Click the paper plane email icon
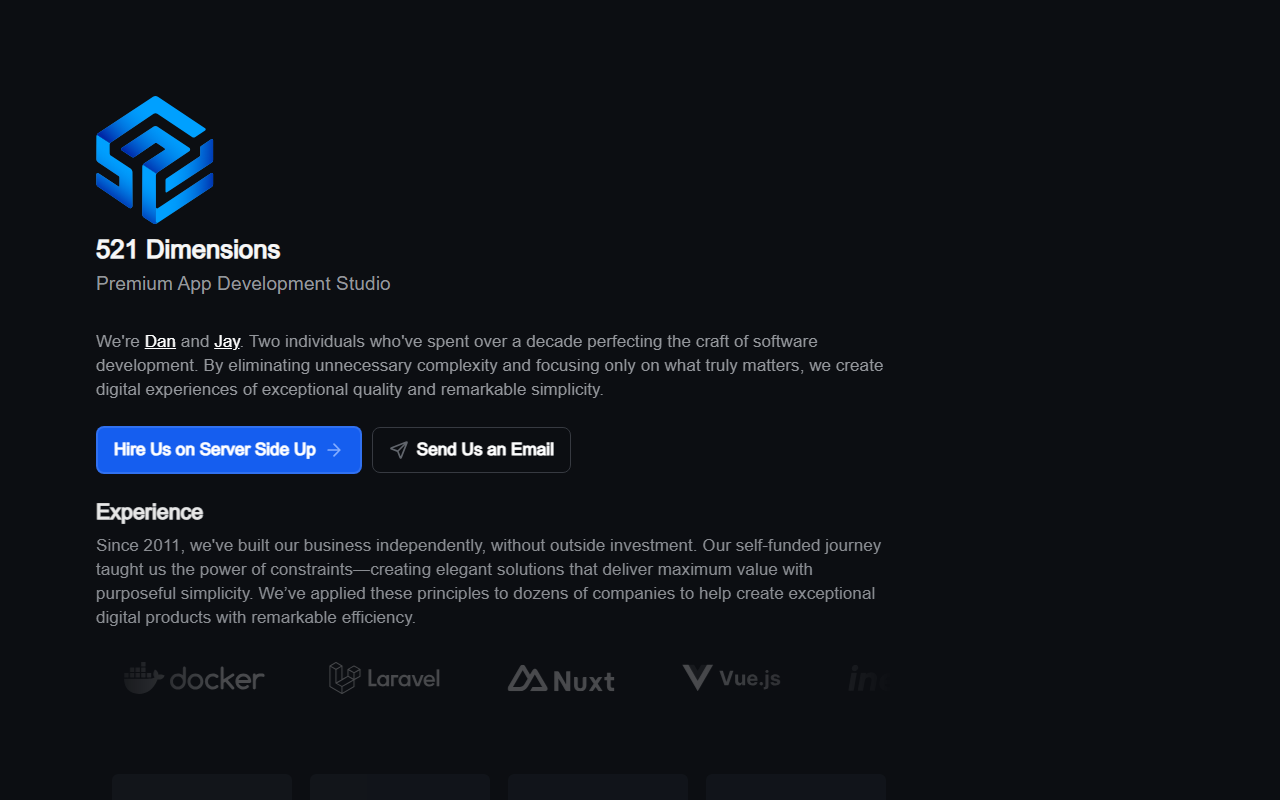1280x800 pixels. click(x=399, y=450)
